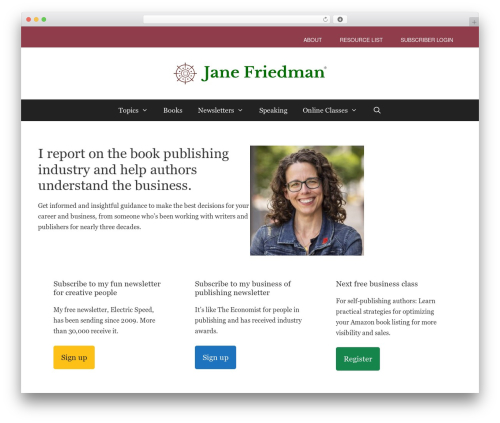This screenshot has height=423, width=500.
Task: Click yellow Sign up button for Electric Speed
Action: click(74, 357)
